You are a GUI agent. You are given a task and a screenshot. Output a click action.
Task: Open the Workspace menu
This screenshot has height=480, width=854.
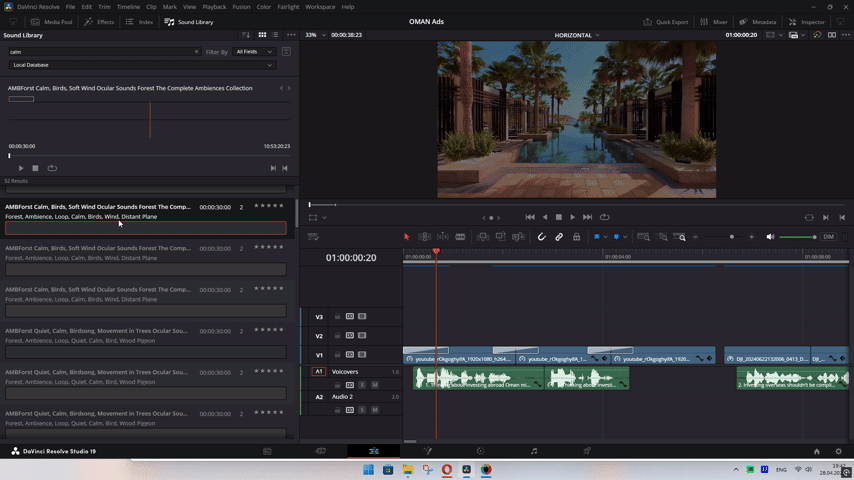click(320, 7)
